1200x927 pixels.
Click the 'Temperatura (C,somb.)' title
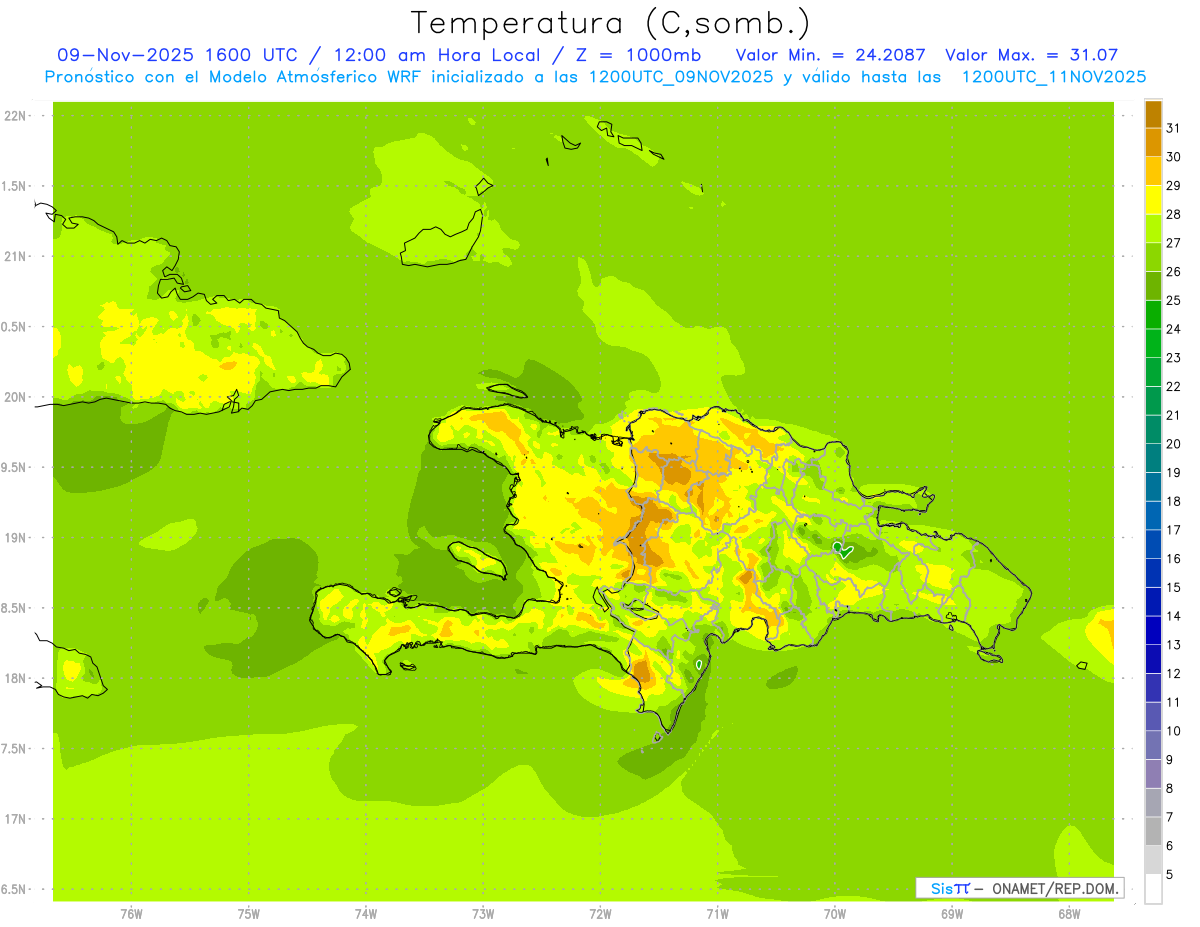point(611,23)
